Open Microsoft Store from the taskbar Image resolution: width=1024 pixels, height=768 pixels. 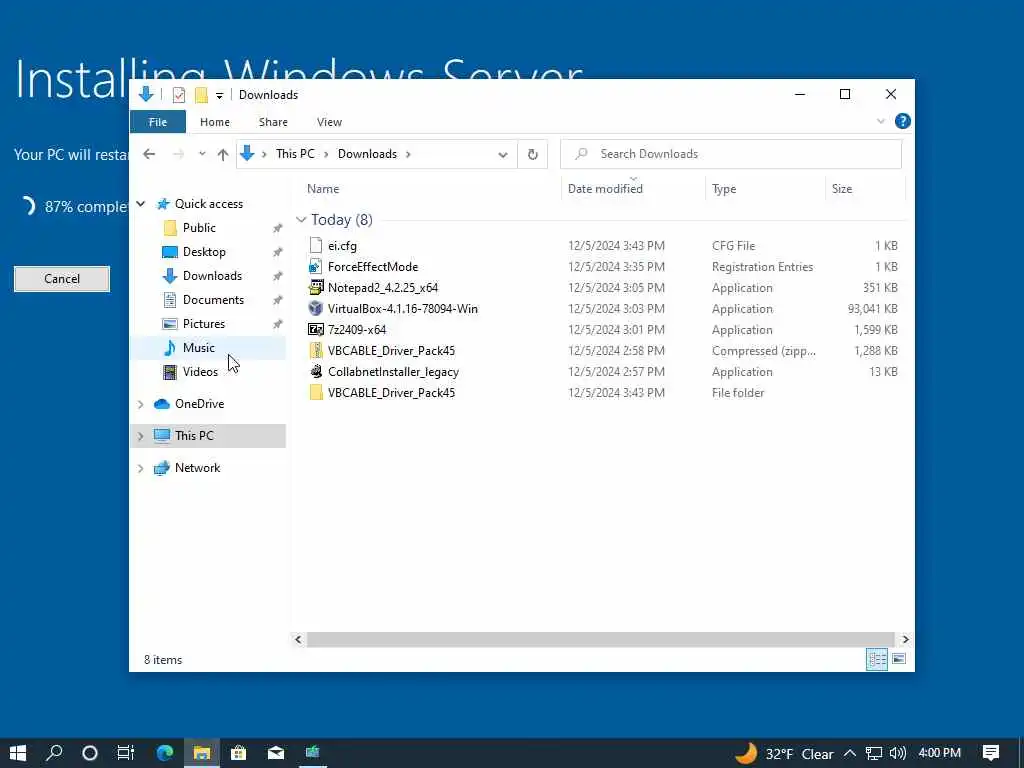pyautogui.click(x=239, y=753)
